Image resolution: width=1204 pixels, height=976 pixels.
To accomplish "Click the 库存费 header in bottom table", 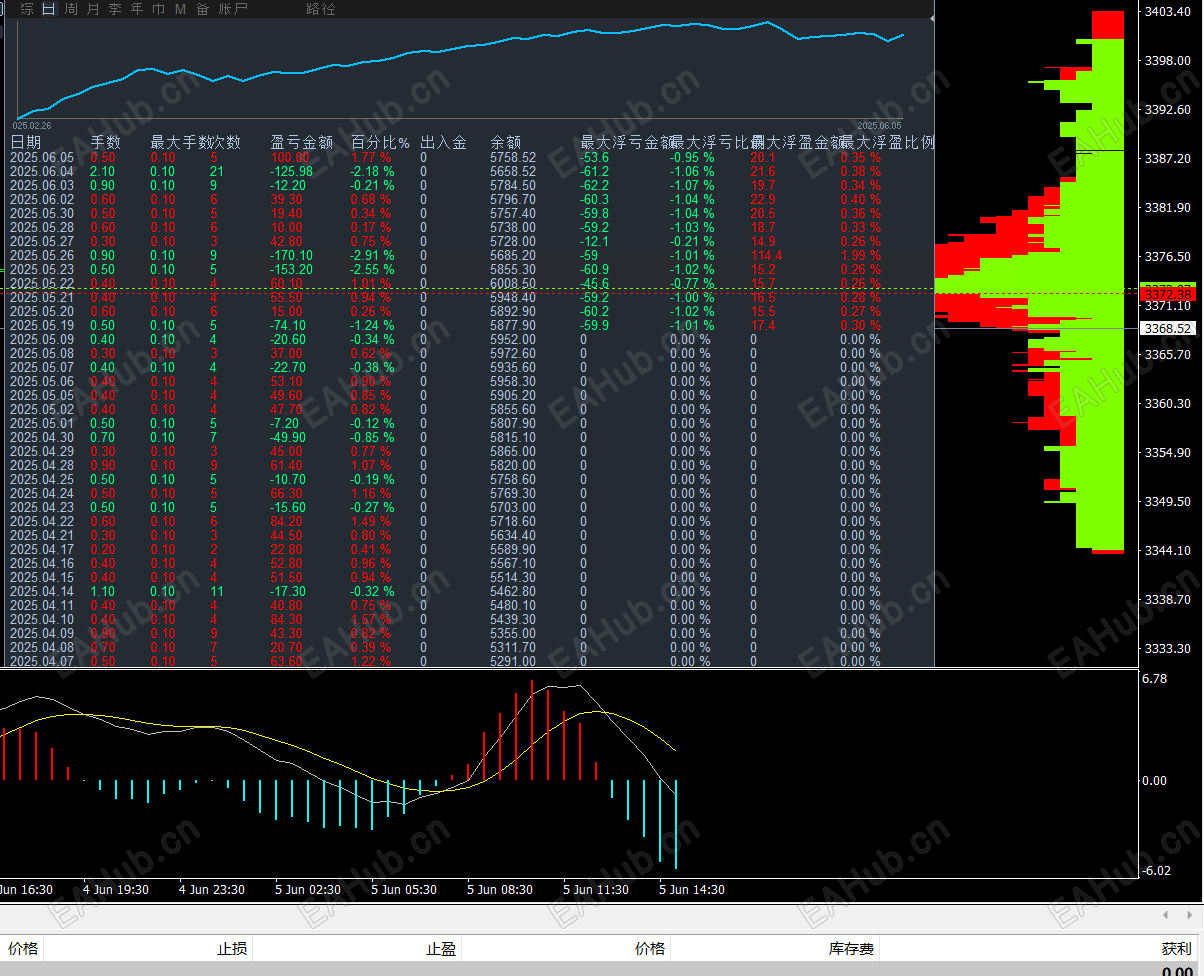I will point(851,949).
